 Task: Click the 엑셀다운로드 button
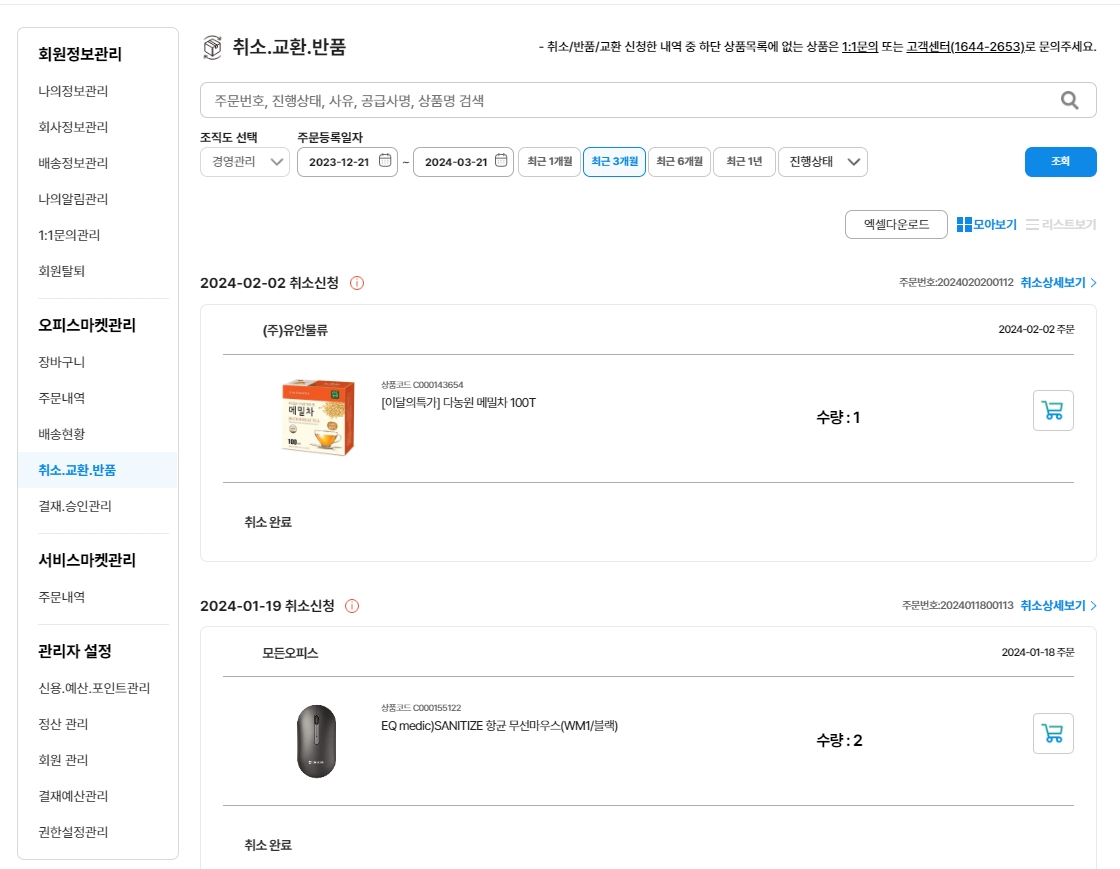[x=896, y=225]
